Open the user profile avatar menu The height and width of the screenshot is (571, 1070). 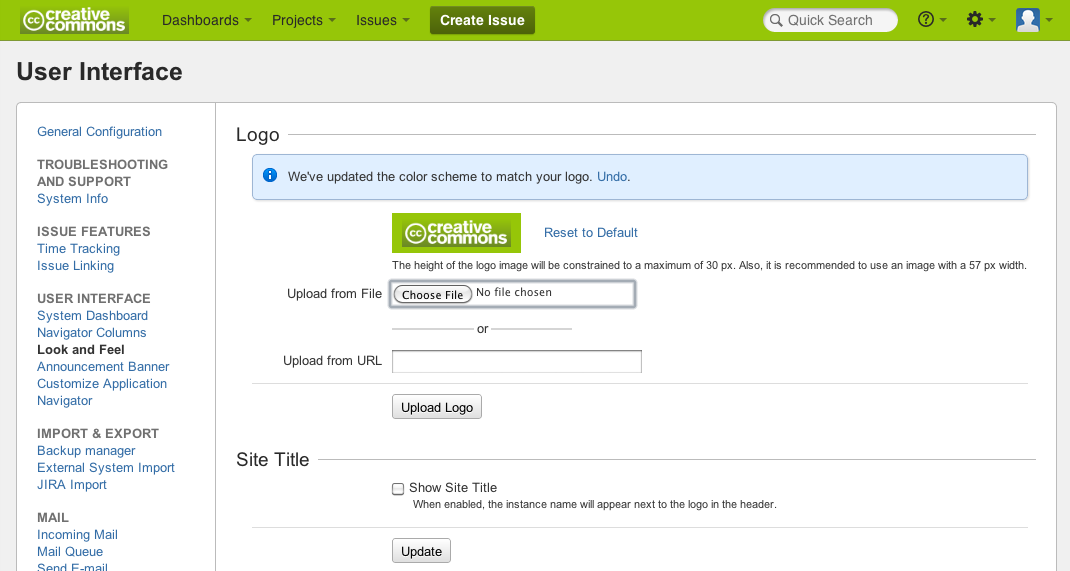pos(1033,20)
